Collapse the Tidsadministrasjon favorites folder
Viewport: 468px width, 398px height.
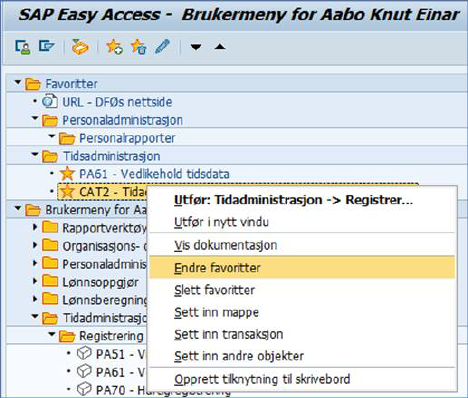point(35,154)
